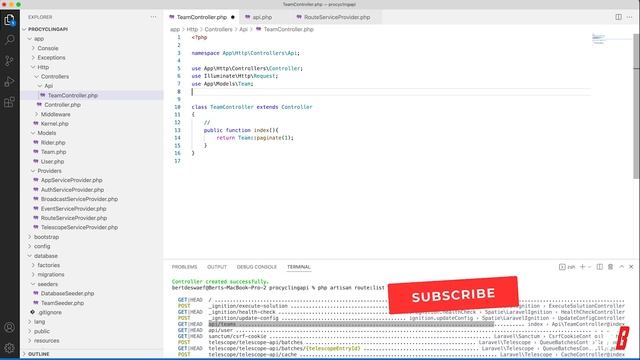Open the Extensions view

[x=9, y=102]
